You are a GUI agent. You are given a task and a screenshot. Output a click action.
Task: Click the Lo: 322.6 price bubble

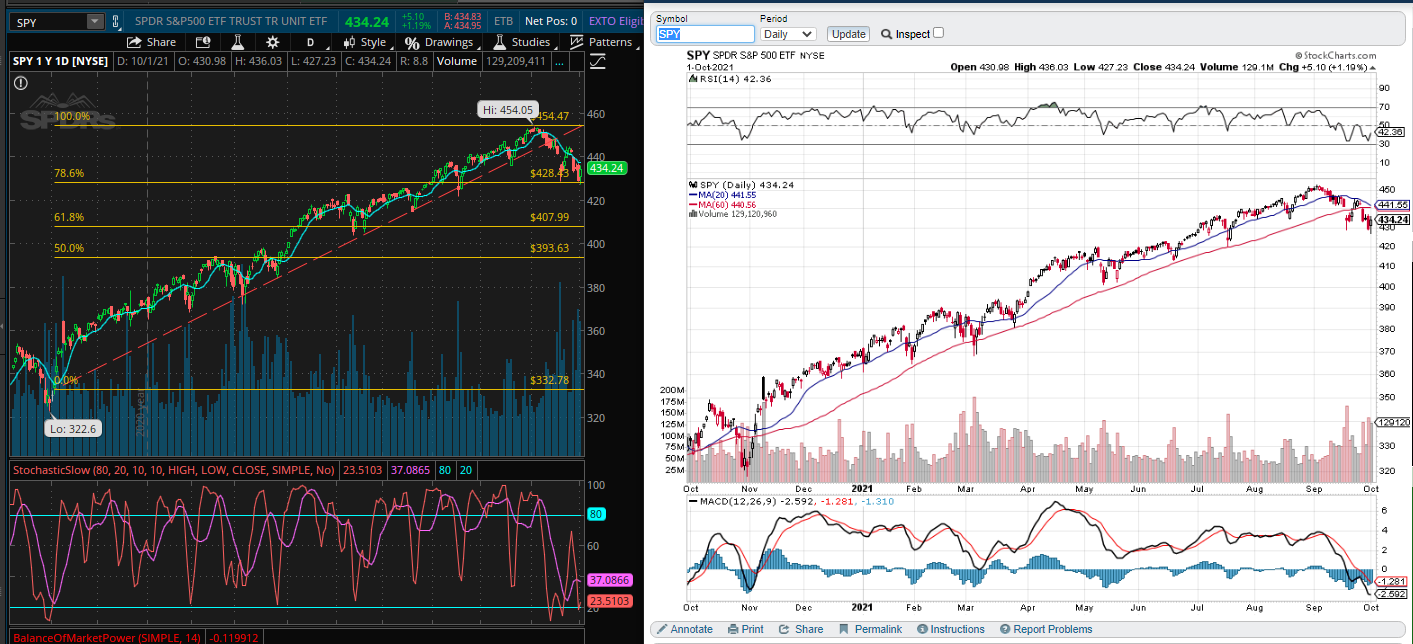pos(75,428)
